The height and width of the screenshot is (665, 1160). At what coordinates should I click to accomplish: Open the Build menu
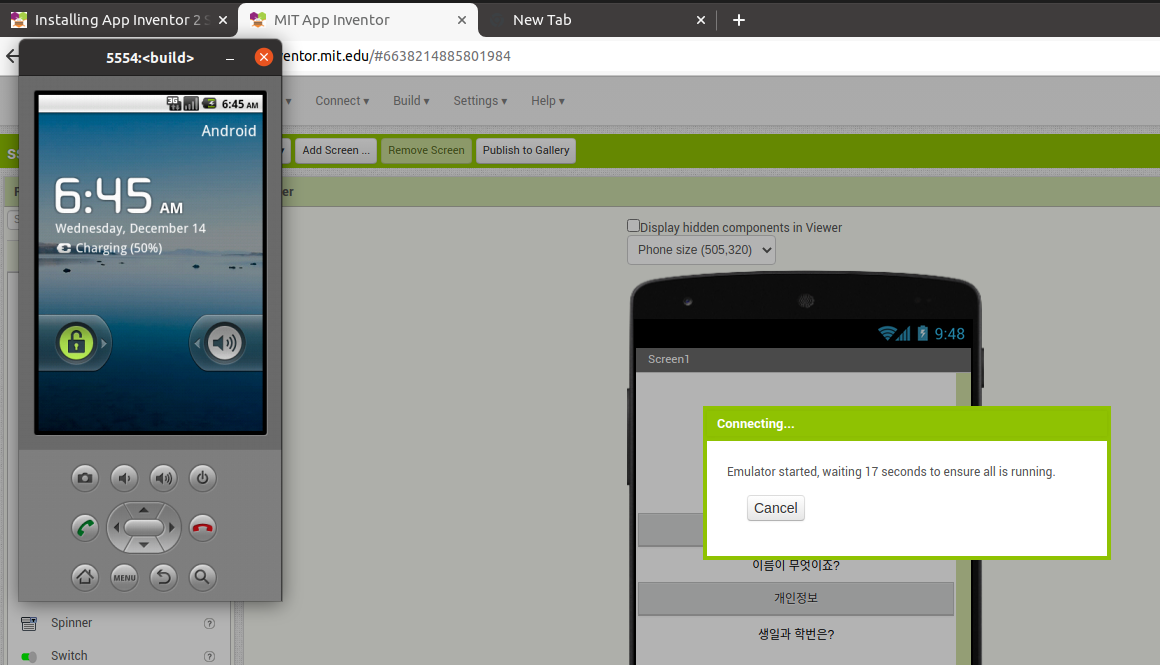coord(411,101)
